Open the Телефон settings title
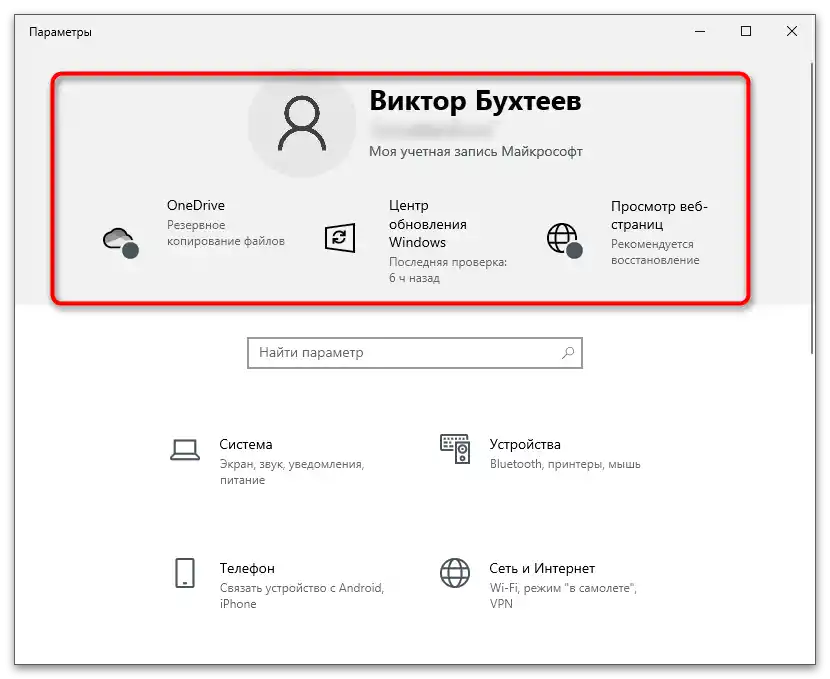The width and height of the screenshot is (830, 679). pyautogui.click(x=247, y=568)
